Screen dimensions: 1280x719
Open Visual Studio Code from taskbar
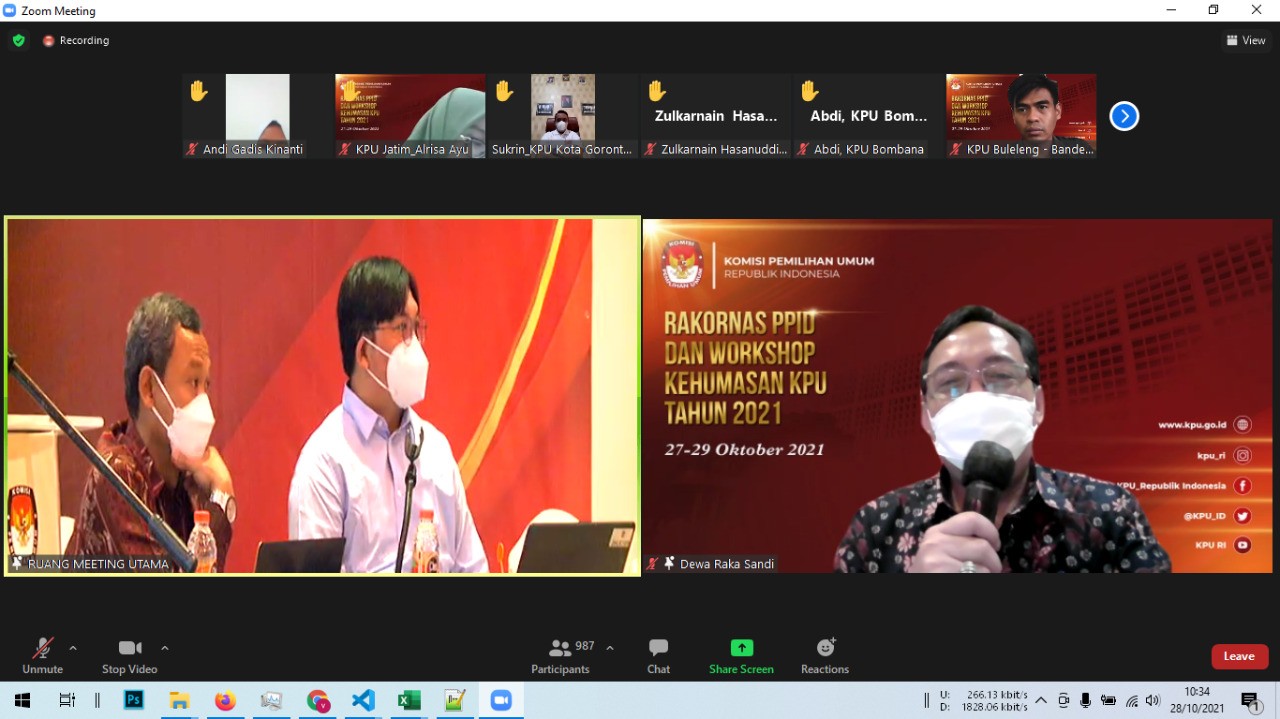point(363,700)
